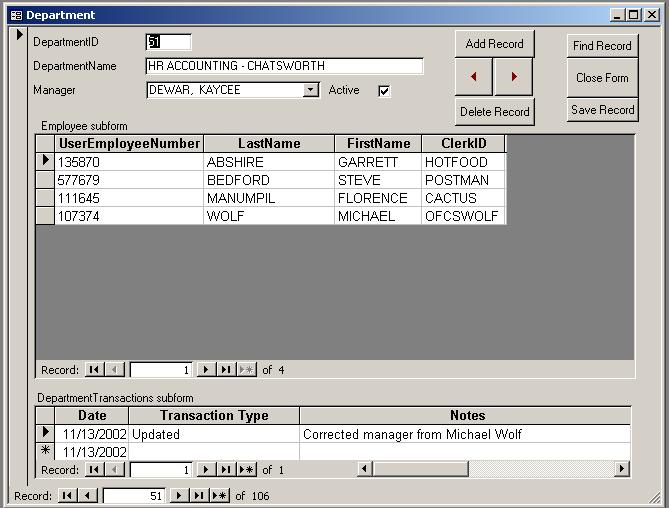Image resolution: width=669 pixels, height=508 pixels.
Task: Go to next department with red right arrow
Action: pyautogui.click(x=514, y=77)
